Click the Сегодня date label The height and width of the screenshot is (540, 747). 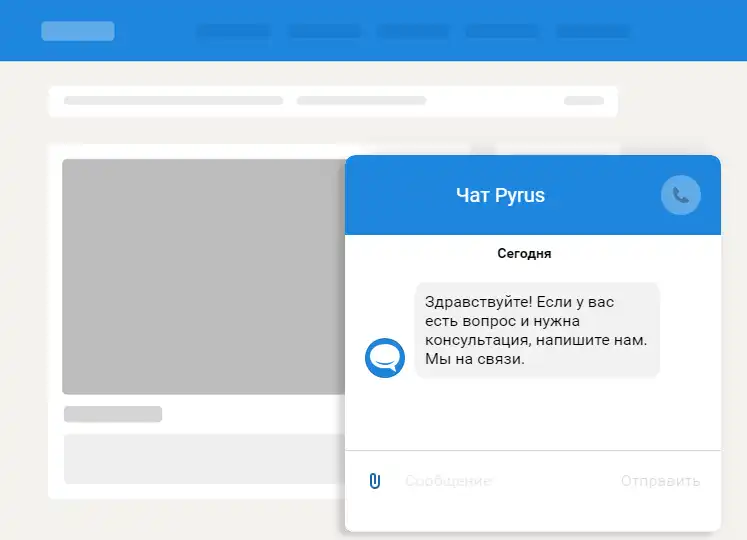click(524, 254)
